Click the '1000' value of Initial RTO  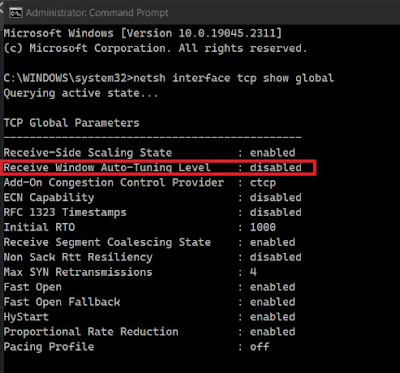[263, 227]
